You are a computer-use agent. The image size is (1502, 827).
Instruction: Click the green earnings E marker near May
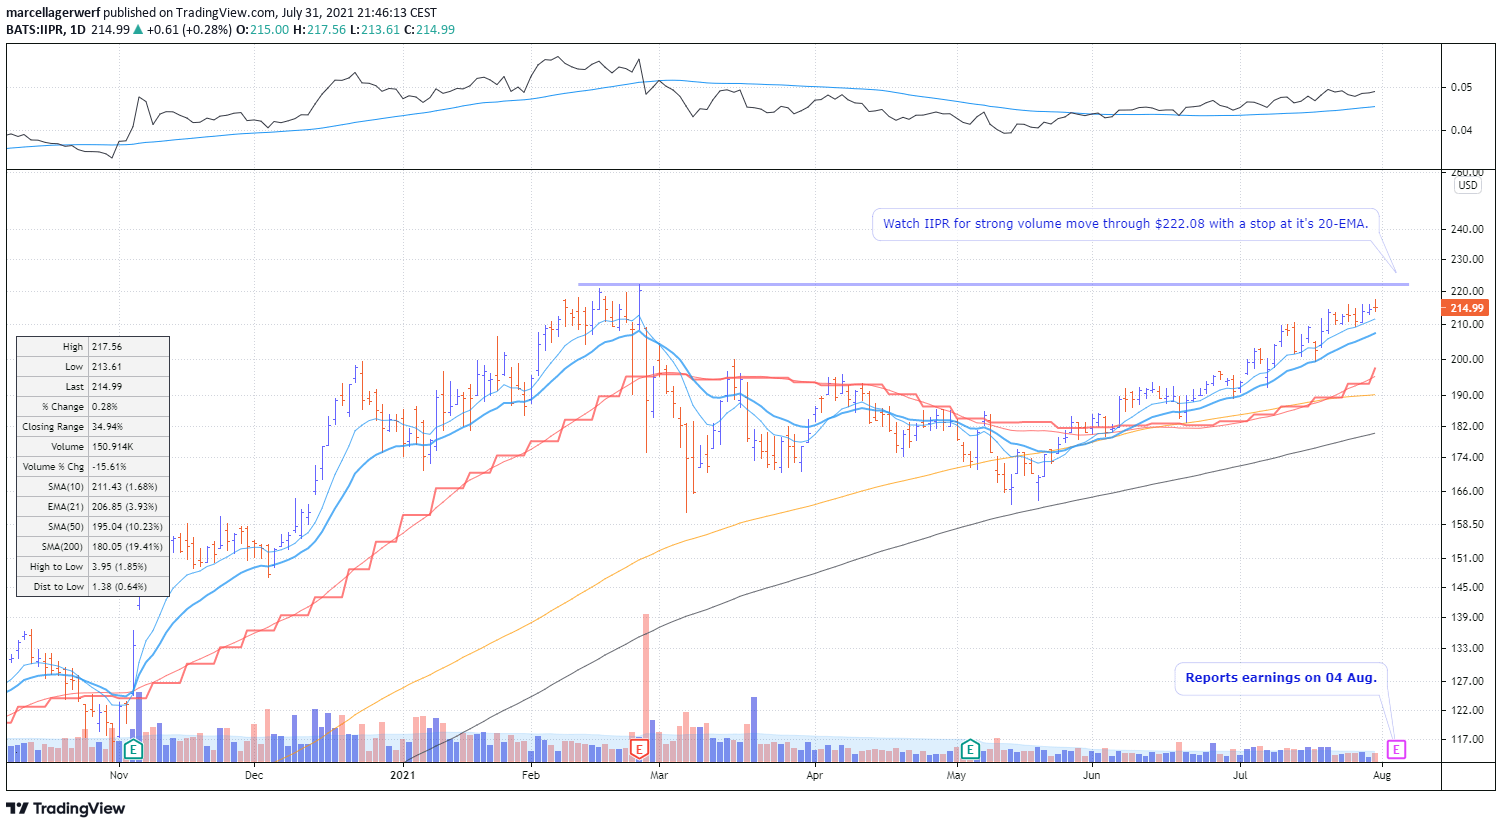pos(970,749)
